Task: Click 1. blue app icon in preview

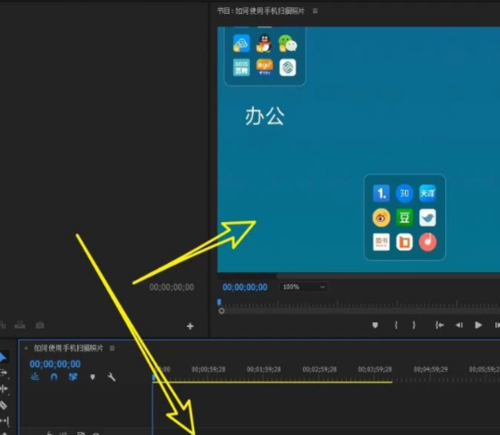Action: 381,193
